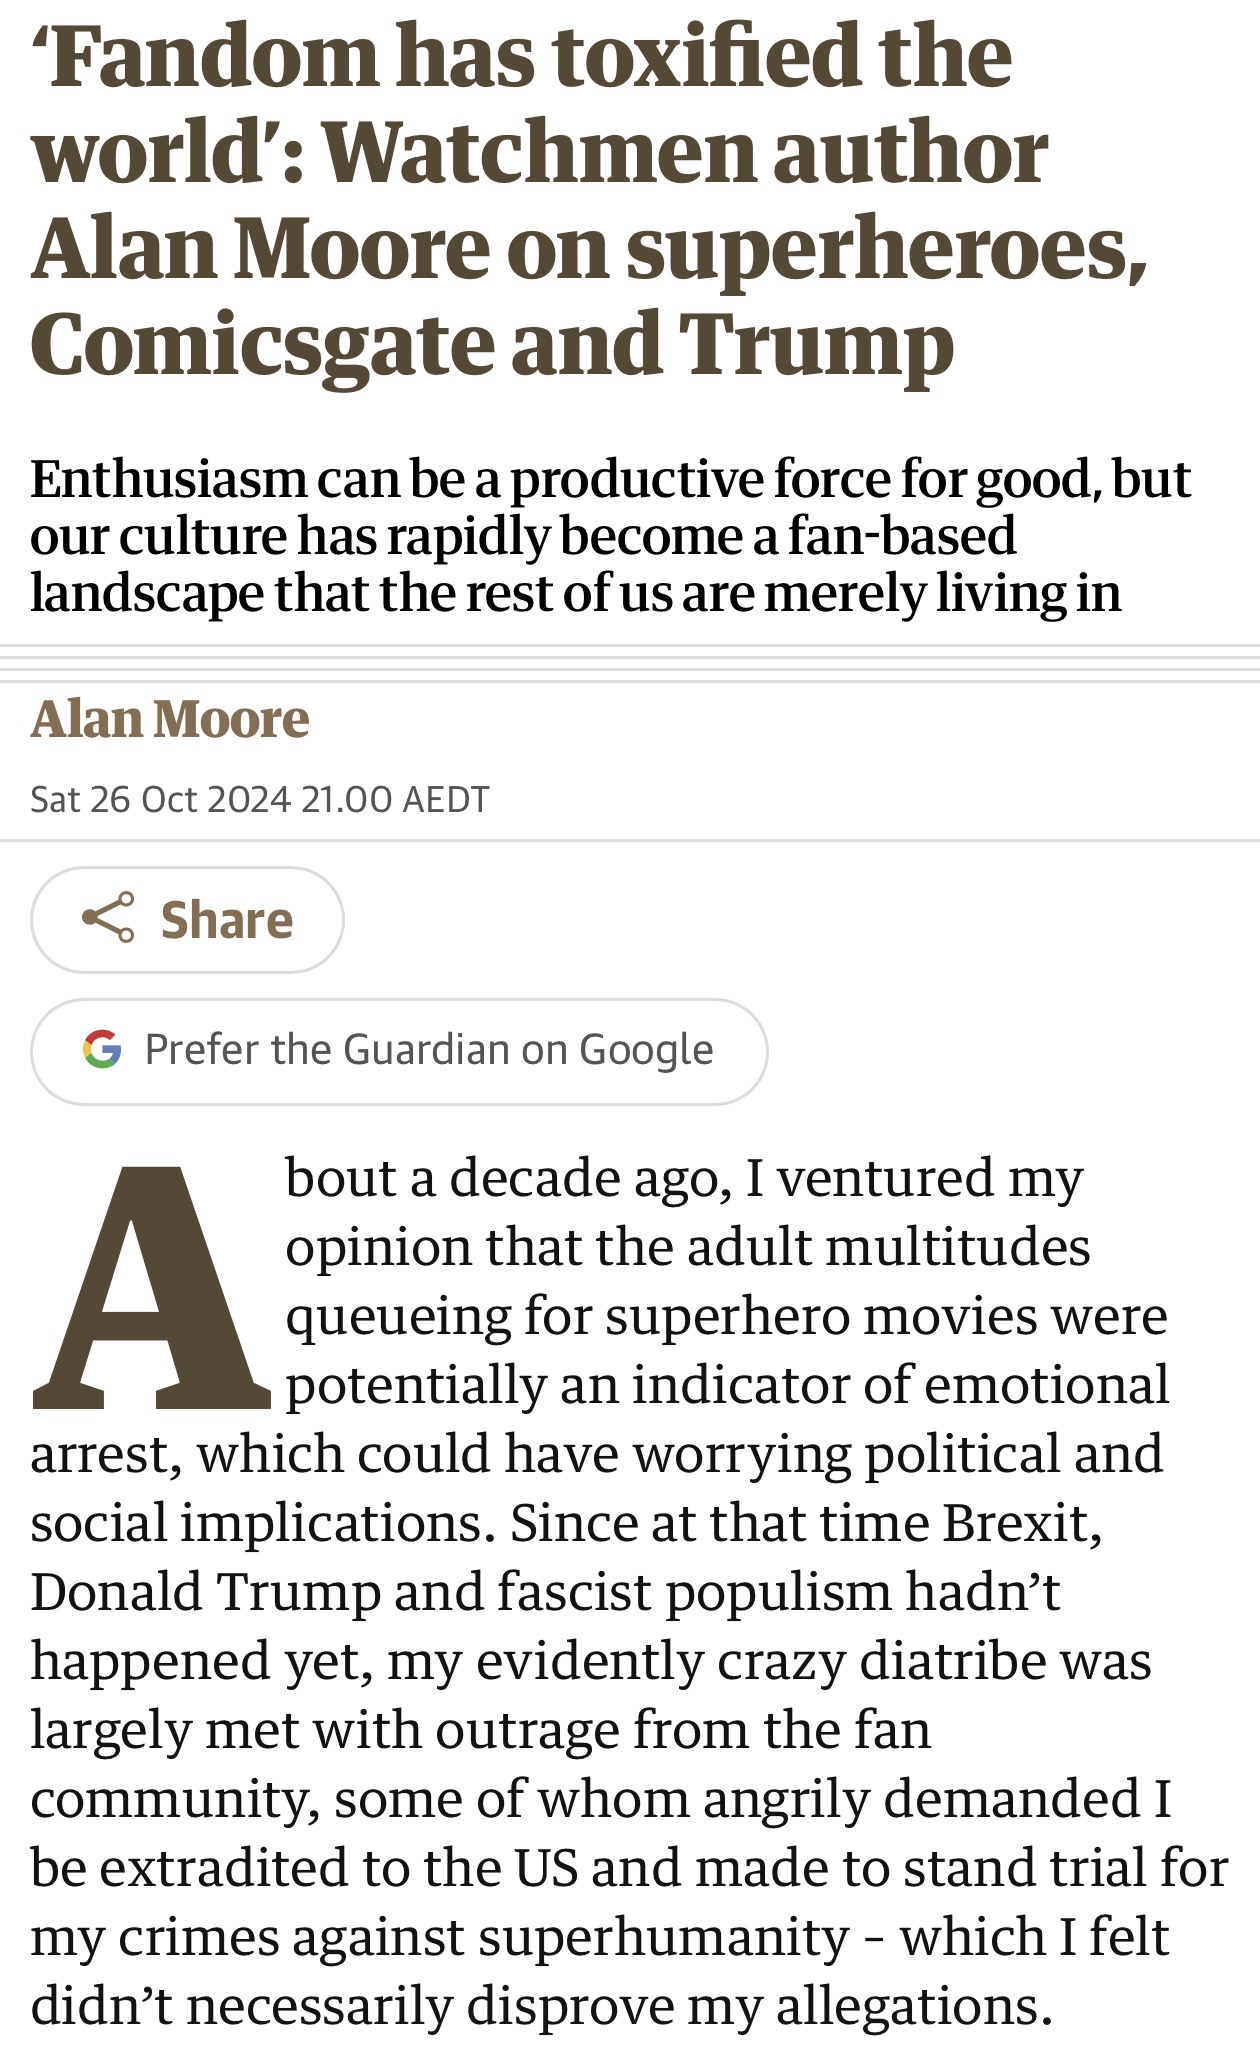1260x2056 pixels.
Task: Click "queueing for superhero movies" body line
Action: point(726,1316)
